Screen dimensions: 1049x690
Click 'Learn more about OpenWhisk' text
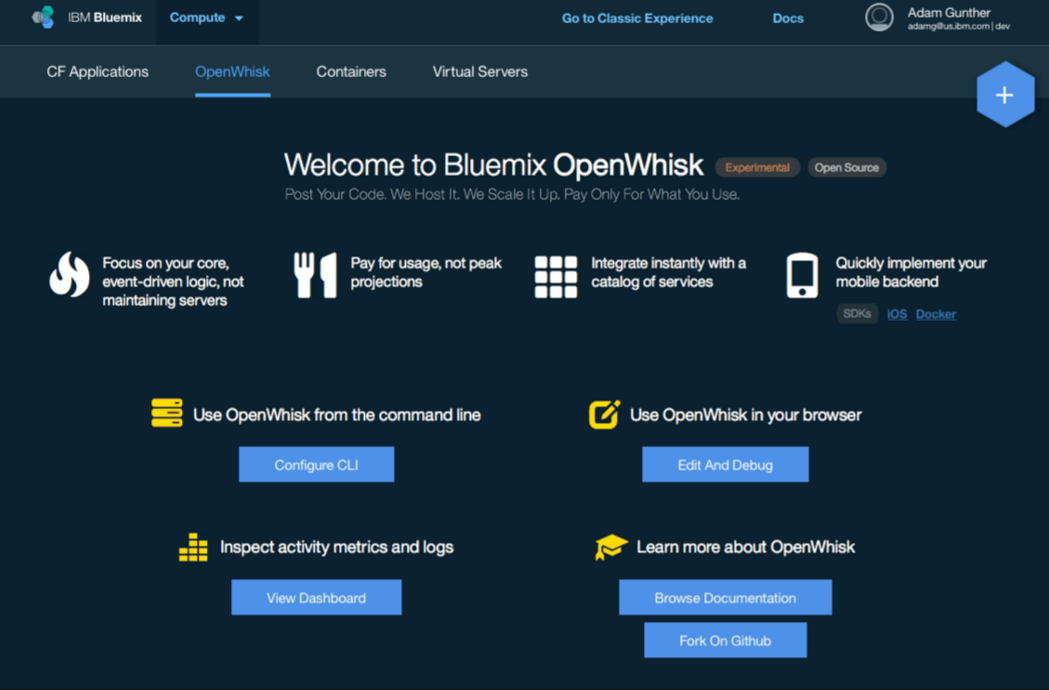click(x=745, y=547)
